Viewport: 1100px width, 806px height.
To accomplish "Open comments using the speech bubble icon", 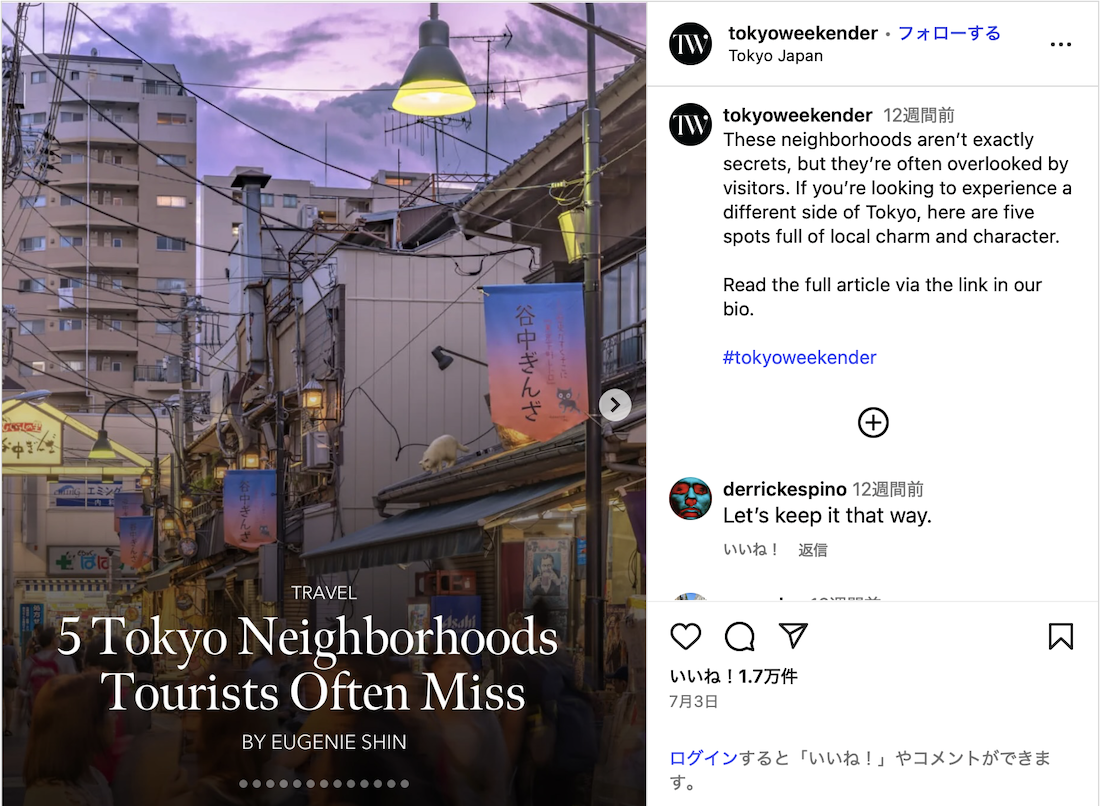I will point(739,636).
